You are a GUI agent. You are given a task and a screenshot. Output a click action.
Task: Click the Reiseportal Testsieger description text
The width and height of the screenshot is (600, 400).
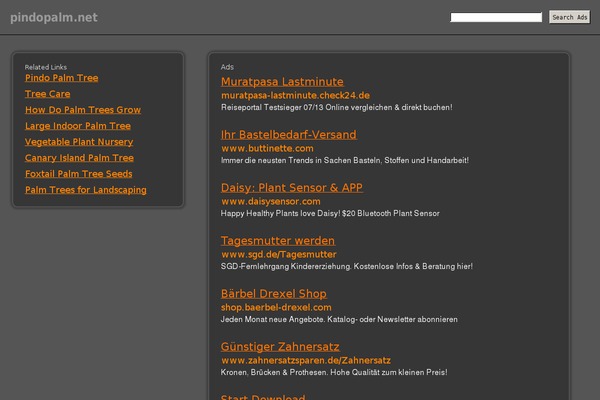click(336, 108)
